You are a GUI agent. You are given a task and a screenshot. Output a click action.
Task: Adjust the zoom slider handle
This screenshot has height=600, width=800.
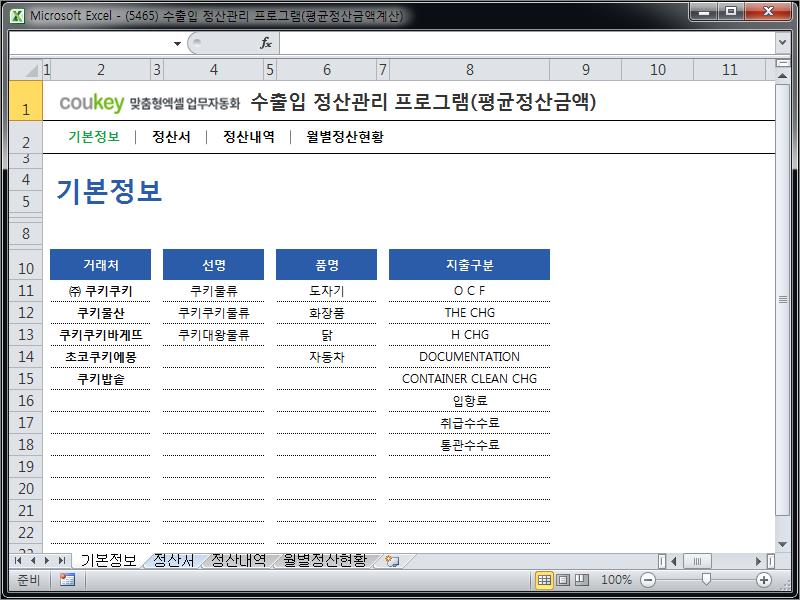pos(706,579)
